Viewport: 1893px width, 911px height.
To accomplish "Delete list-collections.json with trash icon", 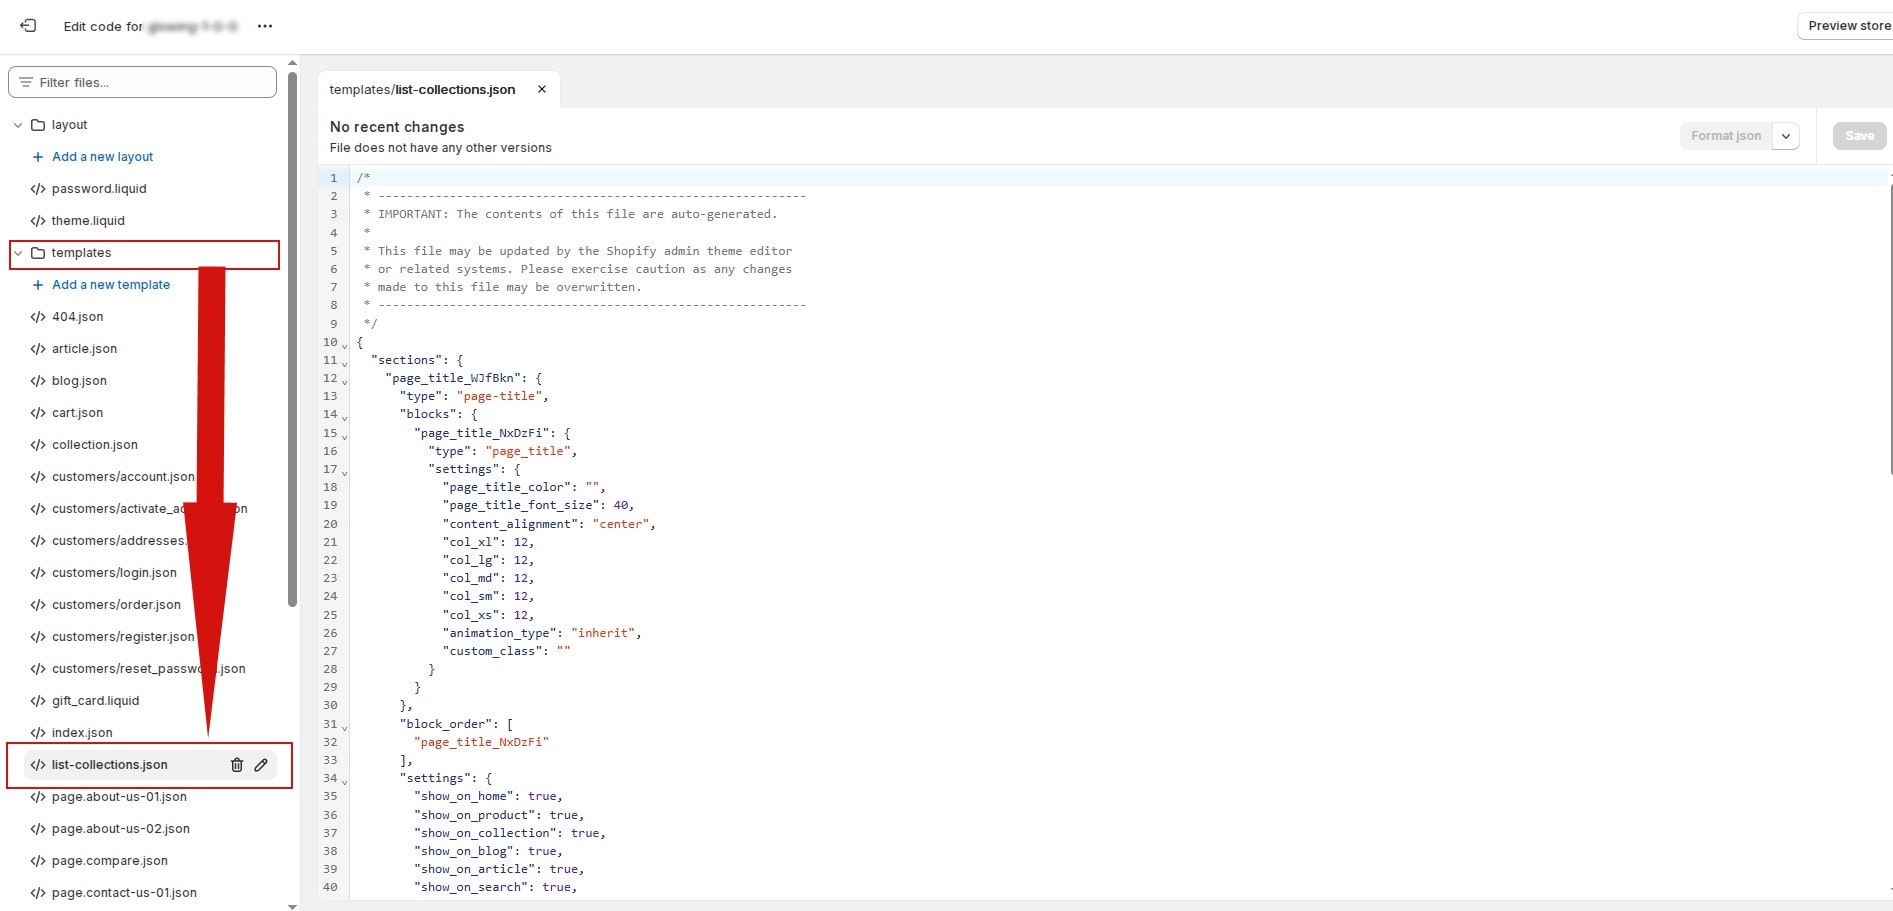I will pyautogui.click(x=237, y=765).
